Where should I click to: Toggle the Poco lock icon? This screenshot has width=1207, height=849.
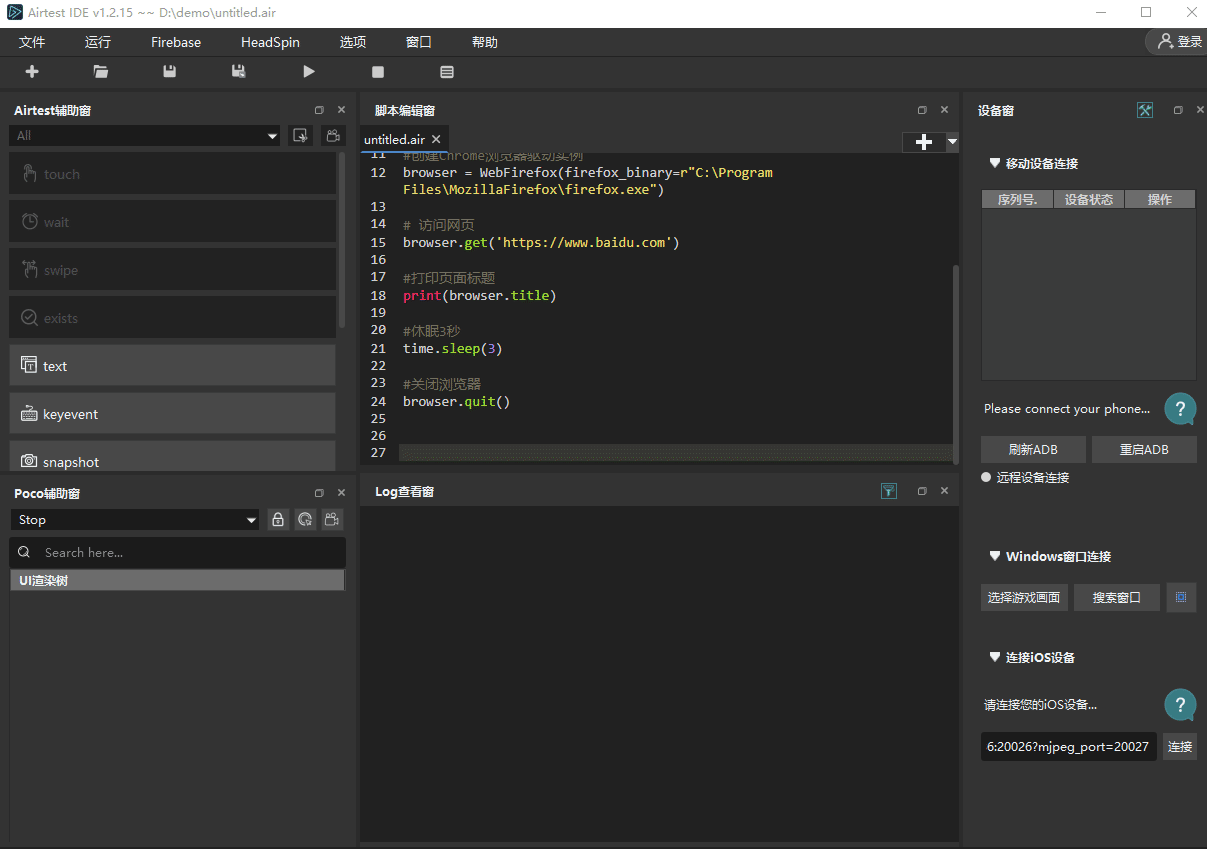pos(278,520)
